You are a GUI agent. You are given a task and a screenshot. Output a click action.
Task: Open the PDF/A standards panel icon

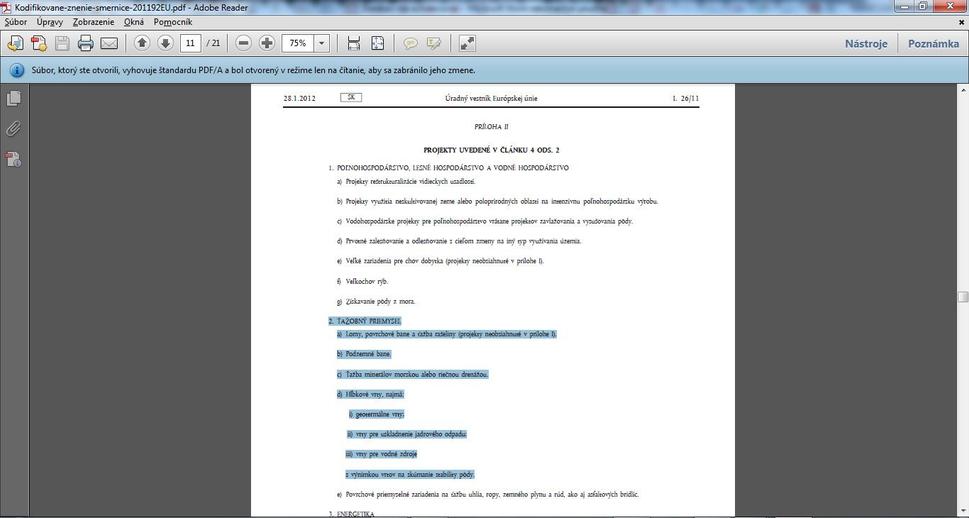pos(14,159)
